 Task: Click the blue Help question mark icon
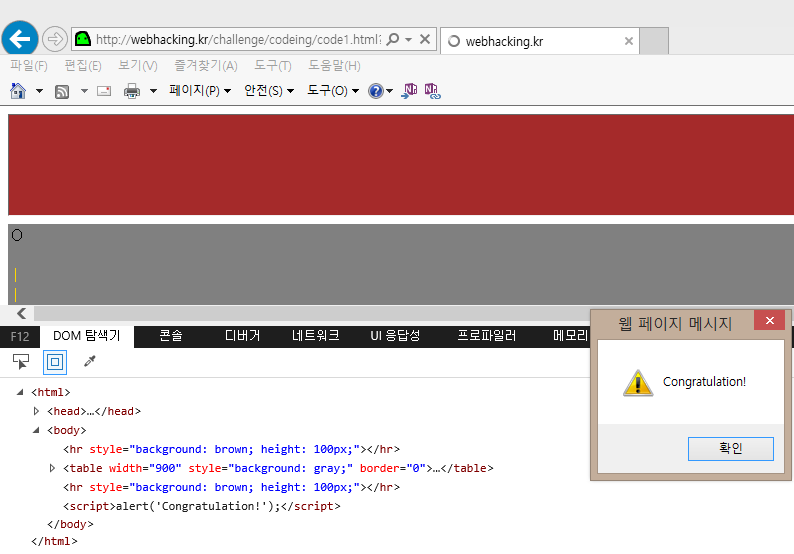(x=376, y=91)
